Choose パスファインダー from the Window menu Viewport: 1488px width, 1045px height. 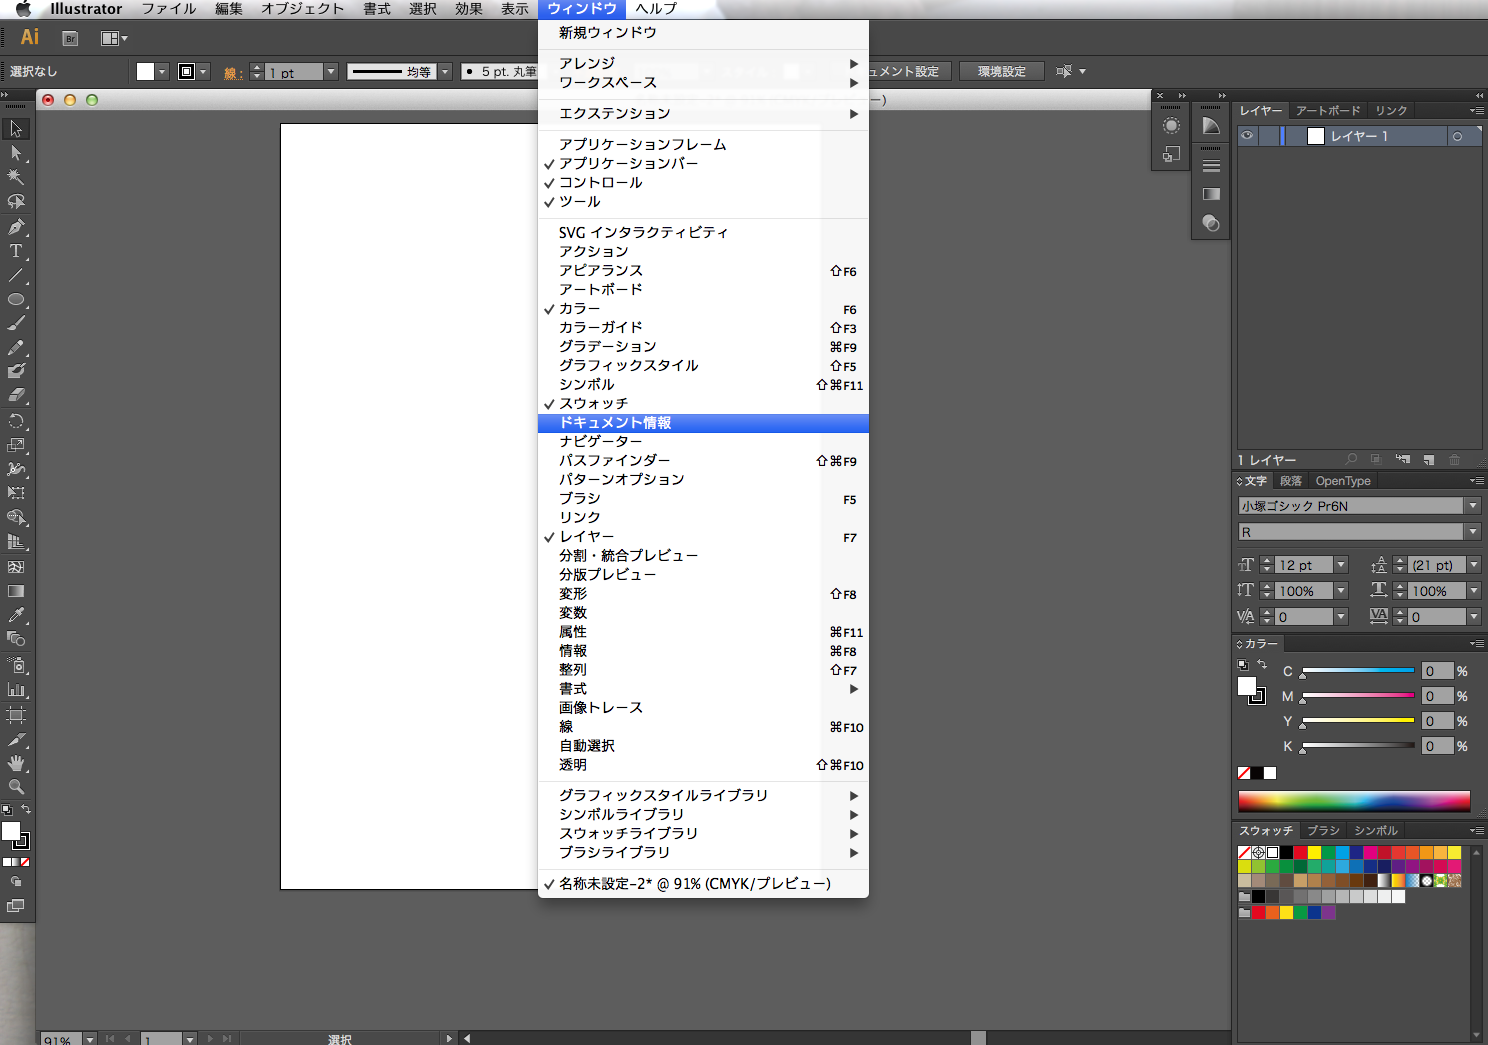click(703, 460)
